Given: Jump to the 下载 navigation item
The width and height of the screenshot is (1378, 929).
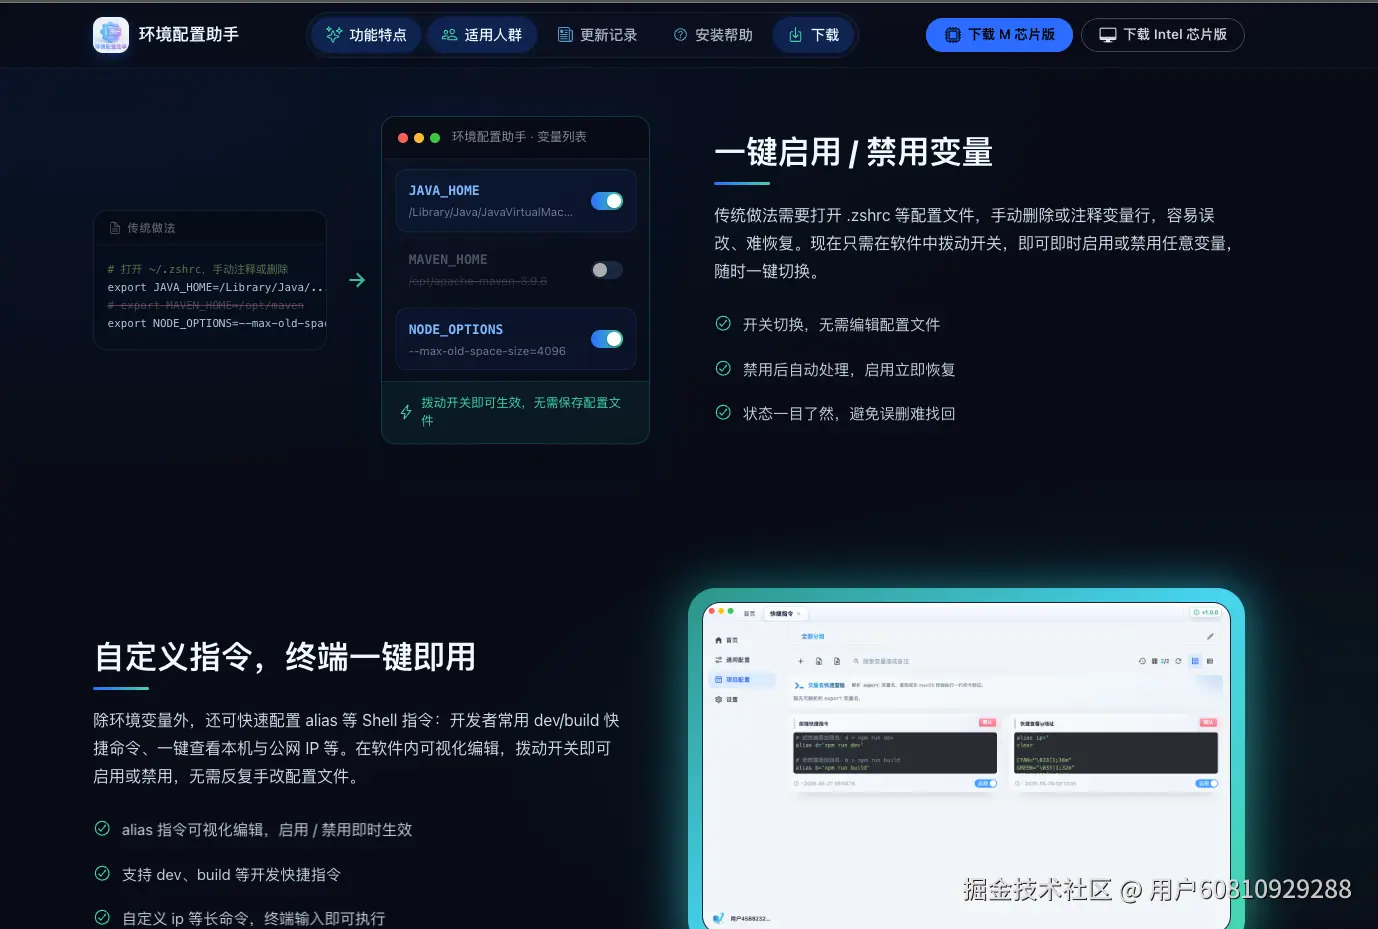Looking at the screenshot, I should (814, 35).
